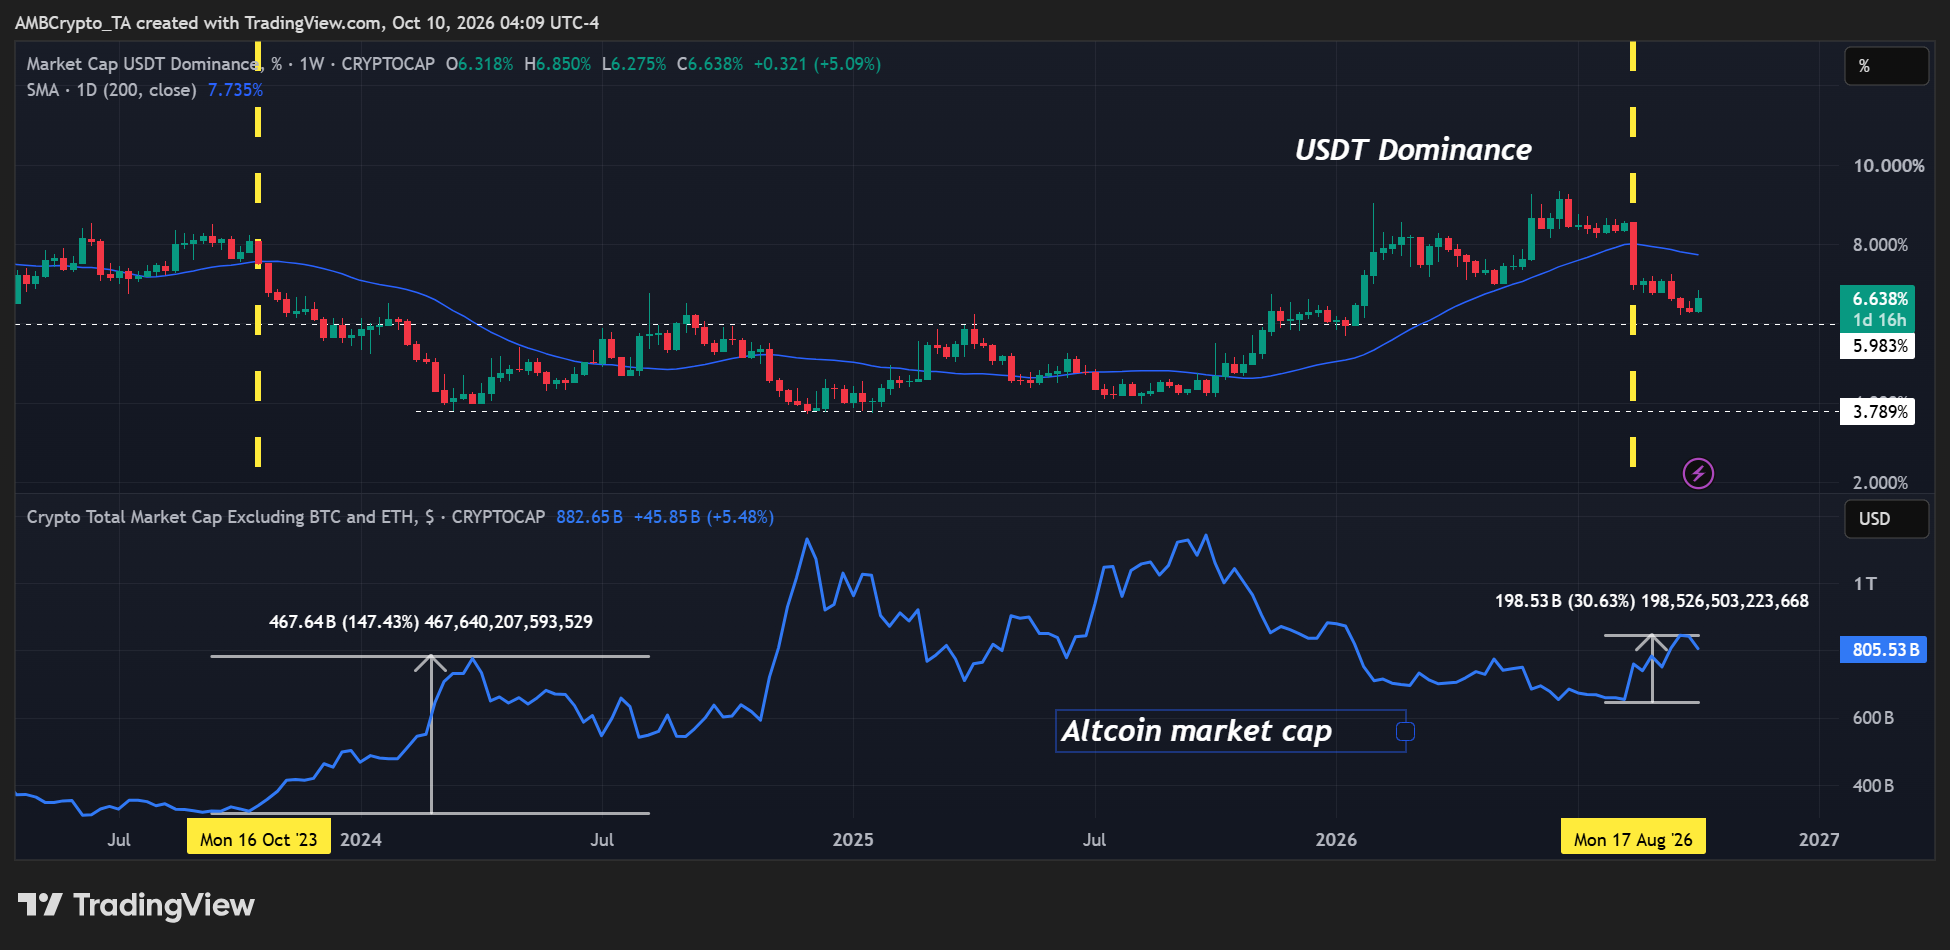Viewport: 1950px width, 950px height.
Task: Click the 2024 time axis label
Action: (x=361, y=839)
